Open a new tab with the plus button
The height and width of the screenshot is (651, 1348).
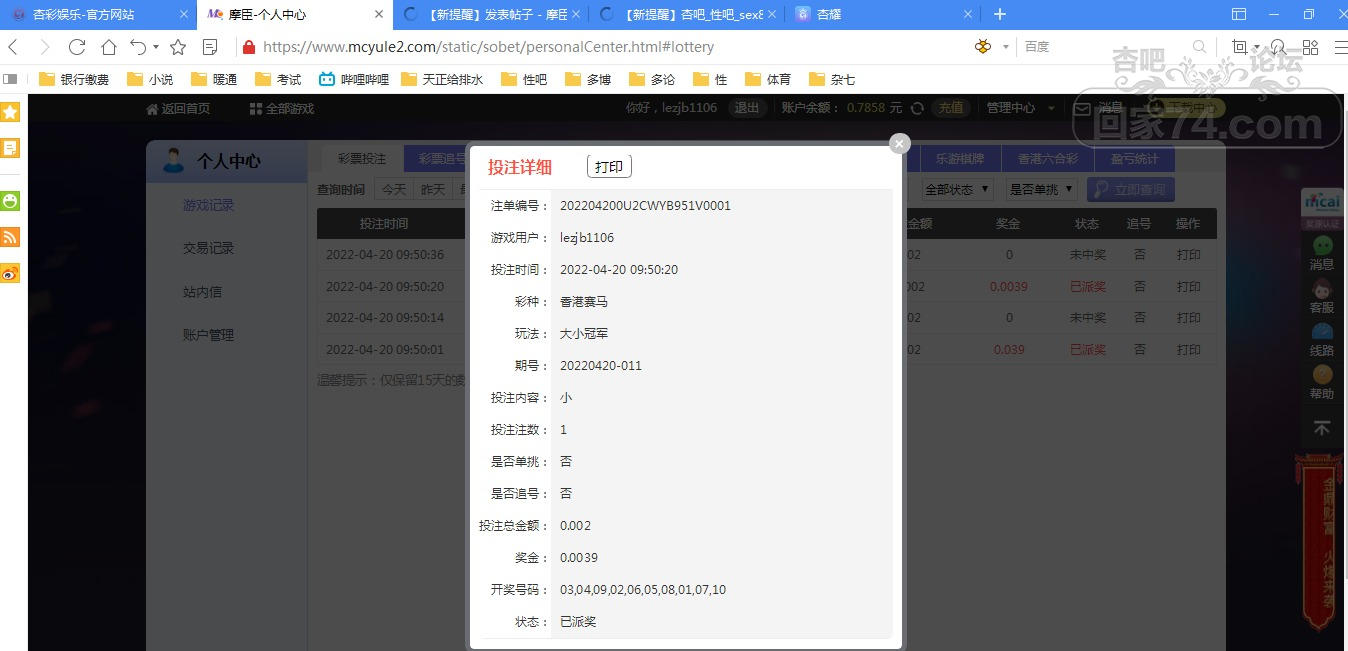tap(999, 15)
